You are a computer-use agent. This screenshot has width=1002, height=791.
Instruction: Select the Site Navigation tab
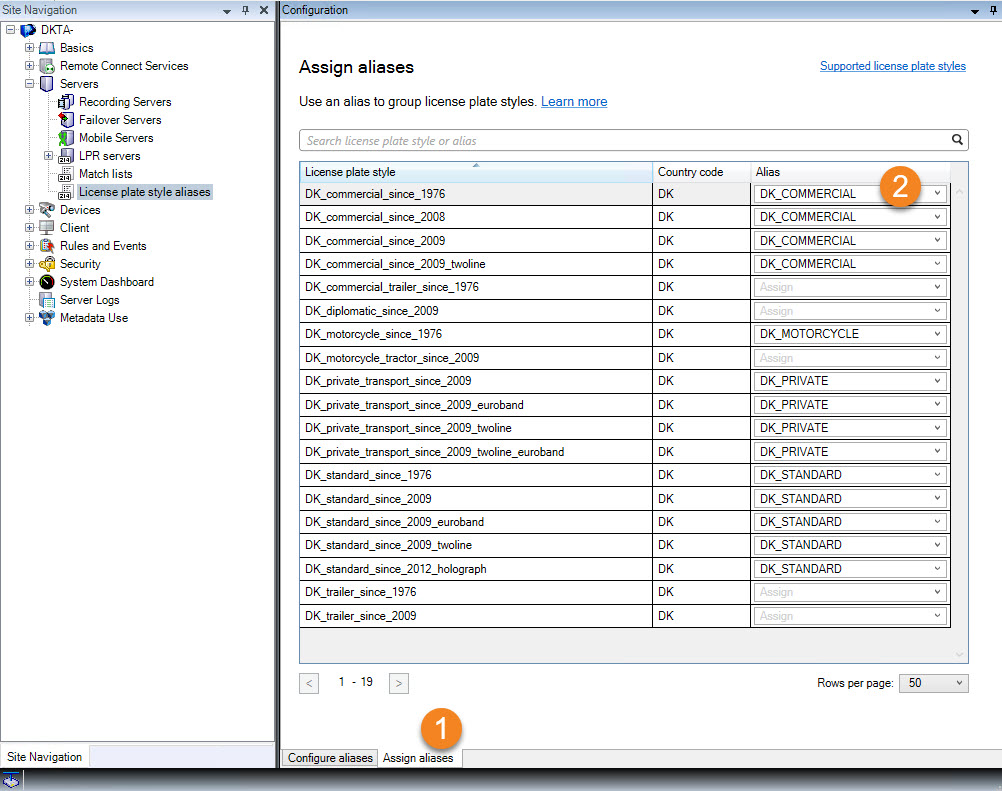(x=44, y=757)
